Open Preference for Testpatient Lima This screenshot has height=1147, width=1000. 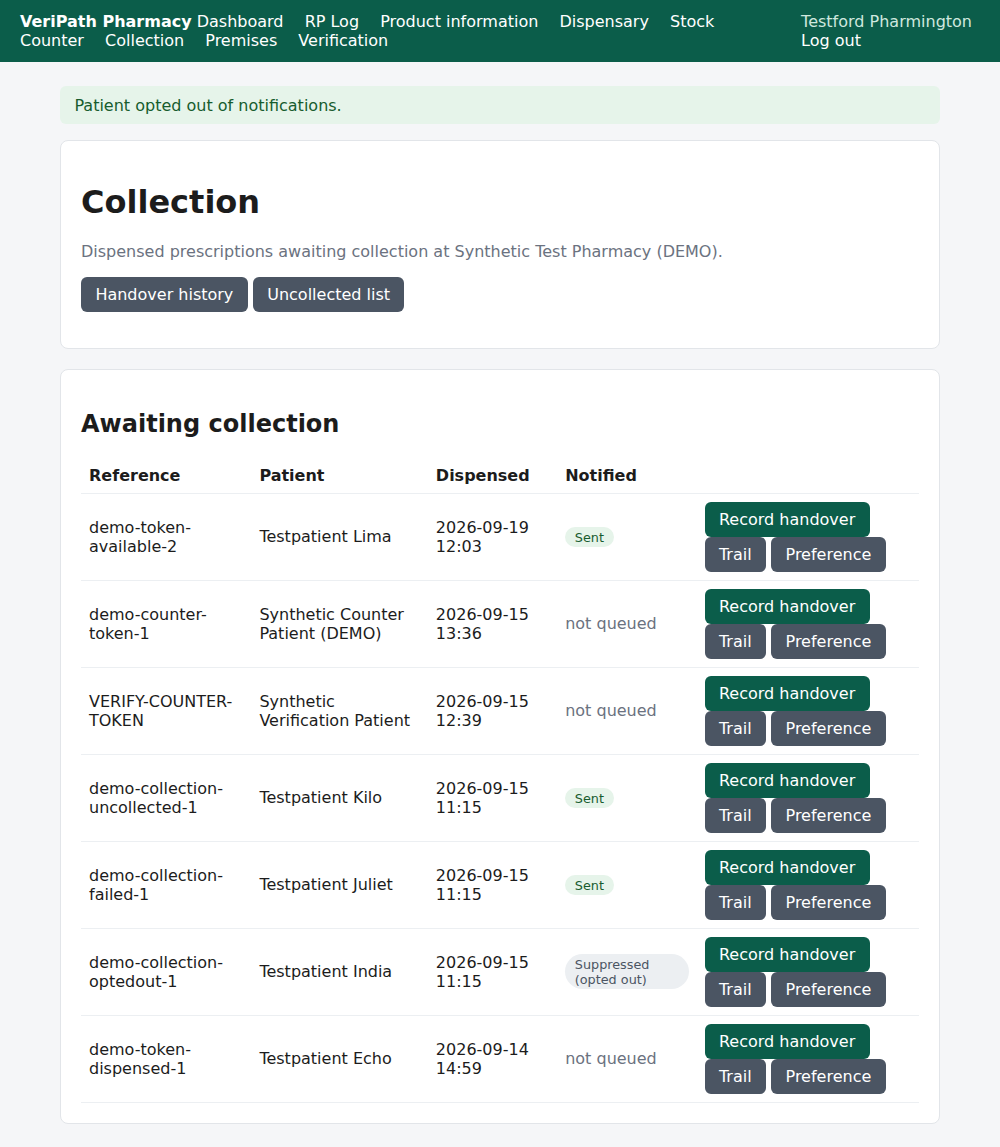pos(828,554)
